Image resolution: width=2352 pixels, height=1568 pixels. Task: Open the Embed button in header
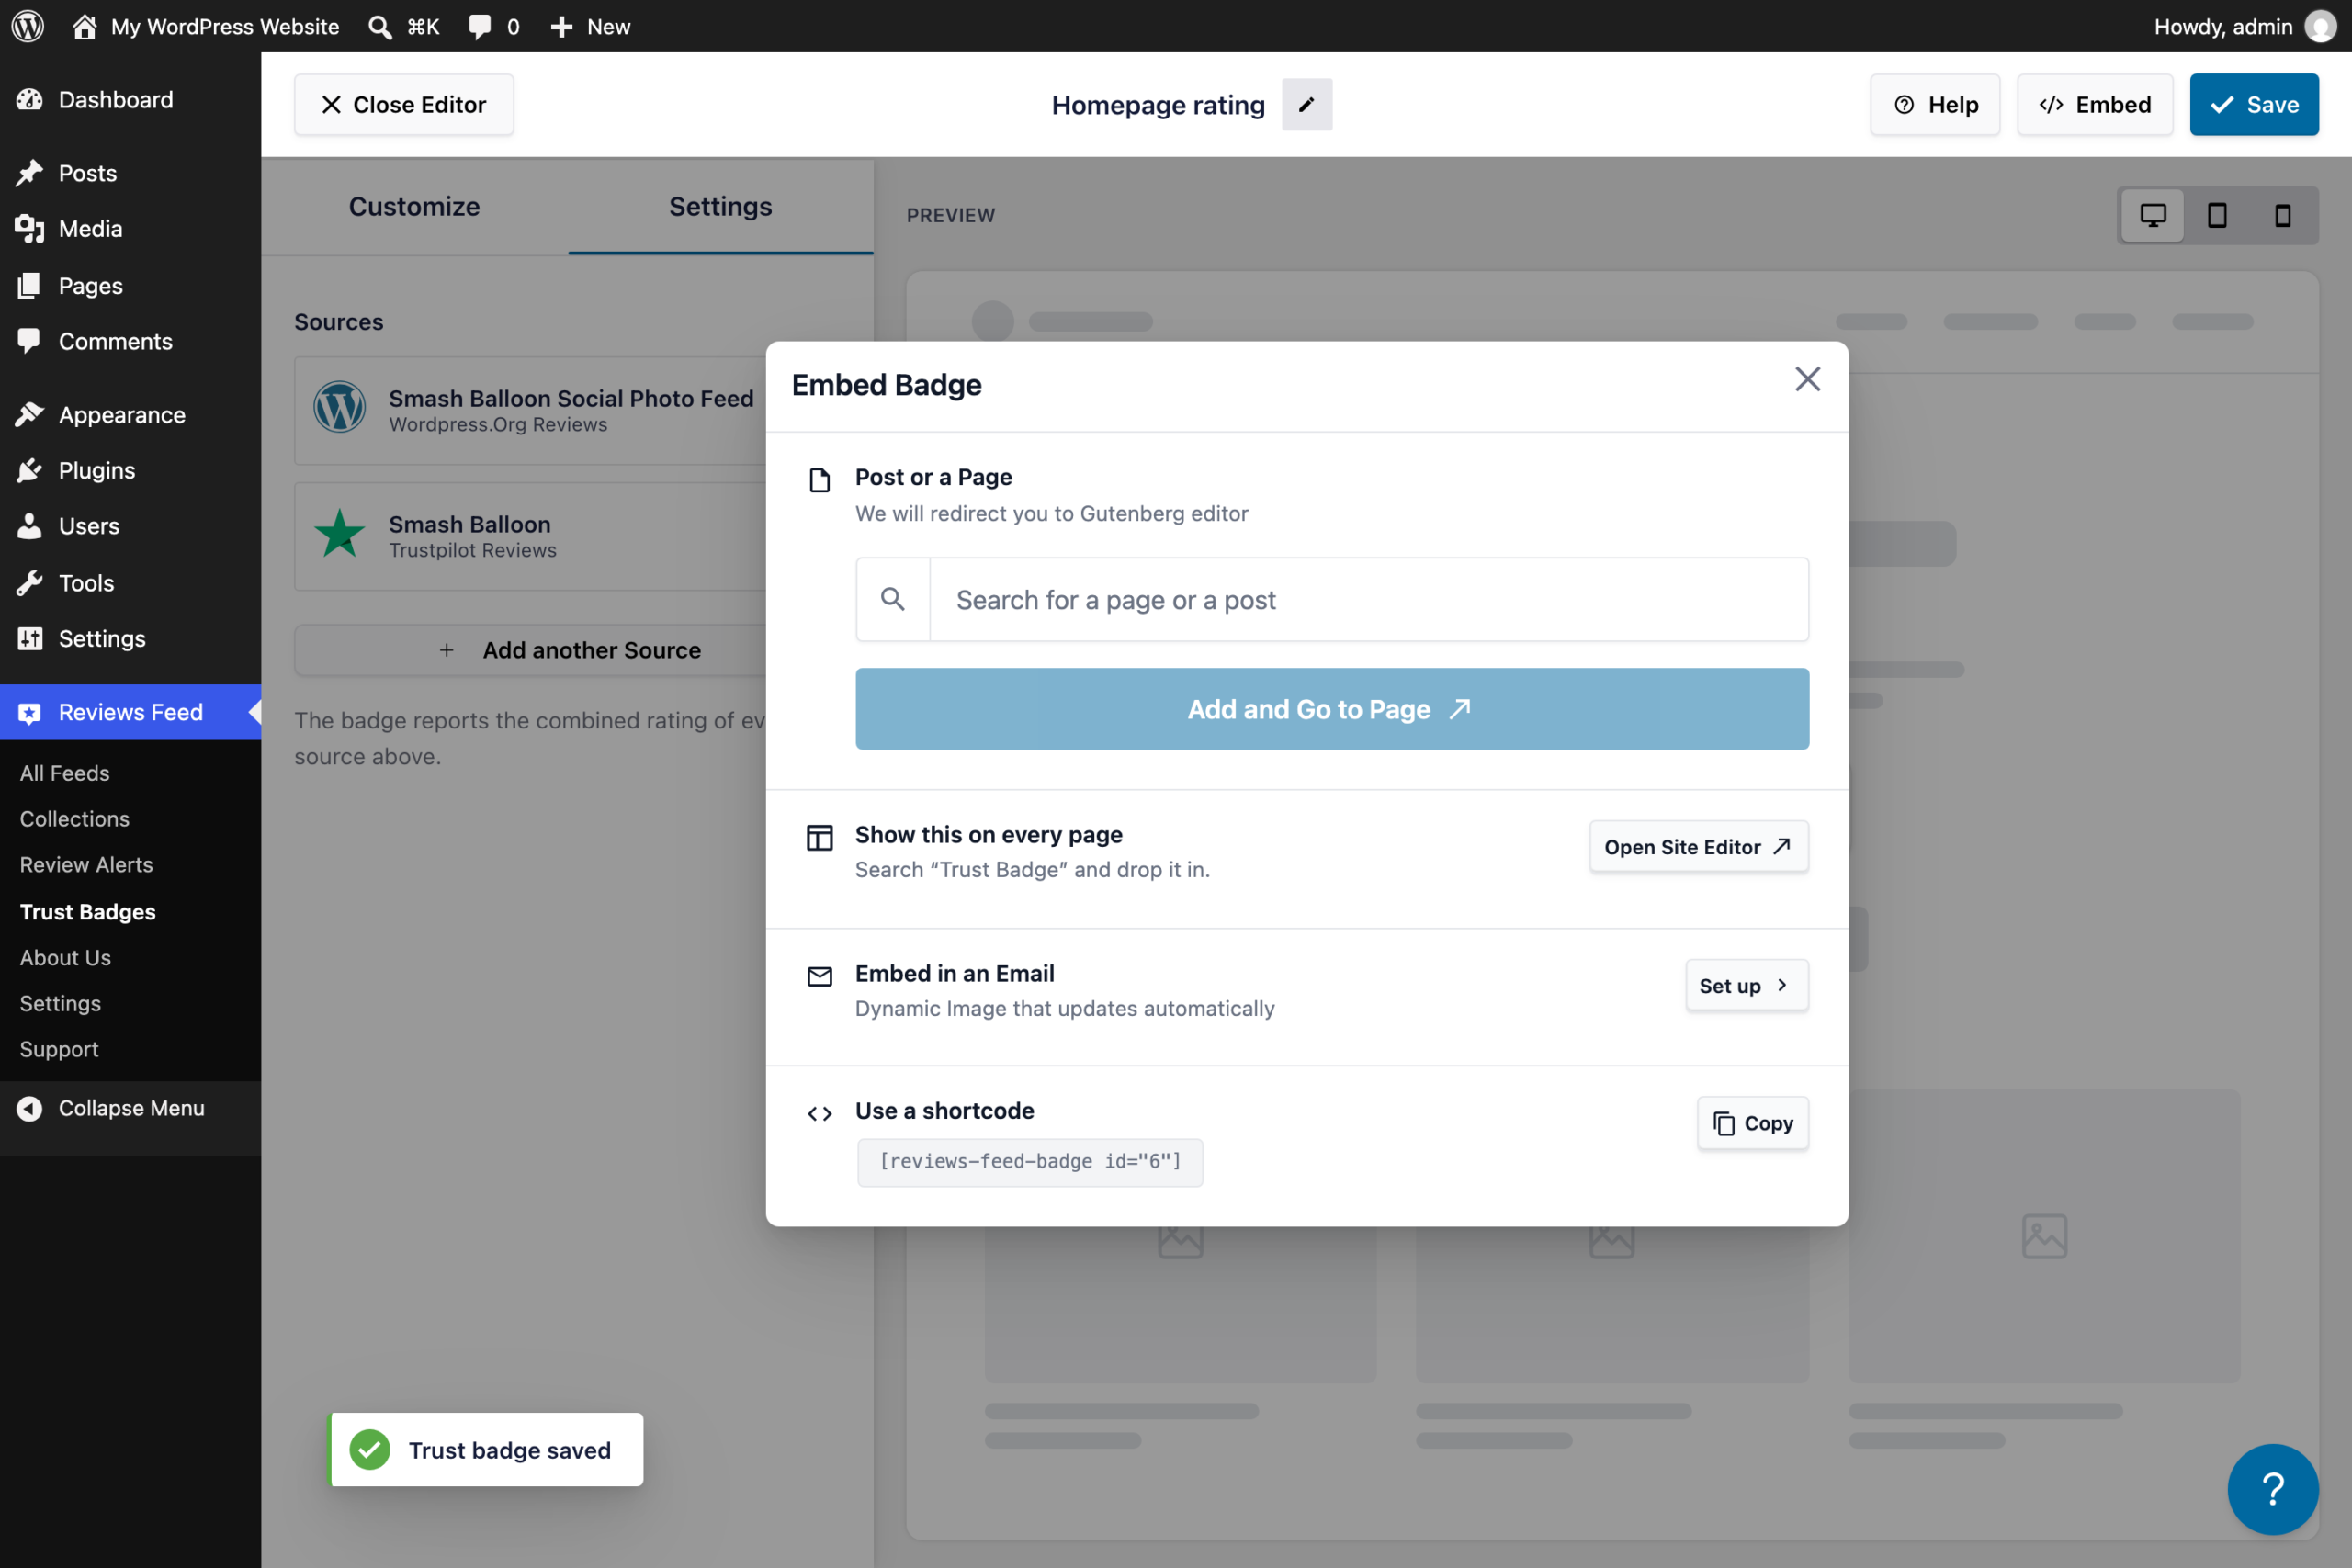2094,104
